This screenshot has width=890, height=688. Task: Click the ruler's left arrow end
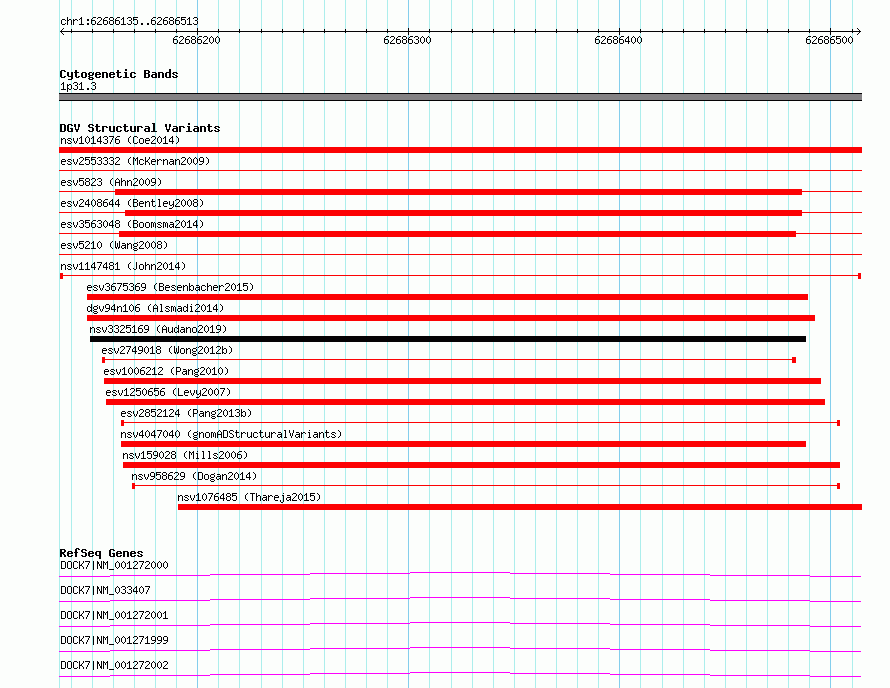62,31
